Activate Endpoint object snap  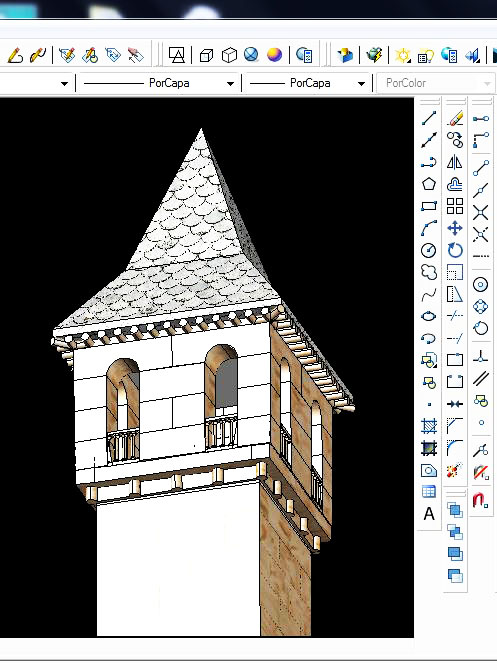tap(481, 168)
